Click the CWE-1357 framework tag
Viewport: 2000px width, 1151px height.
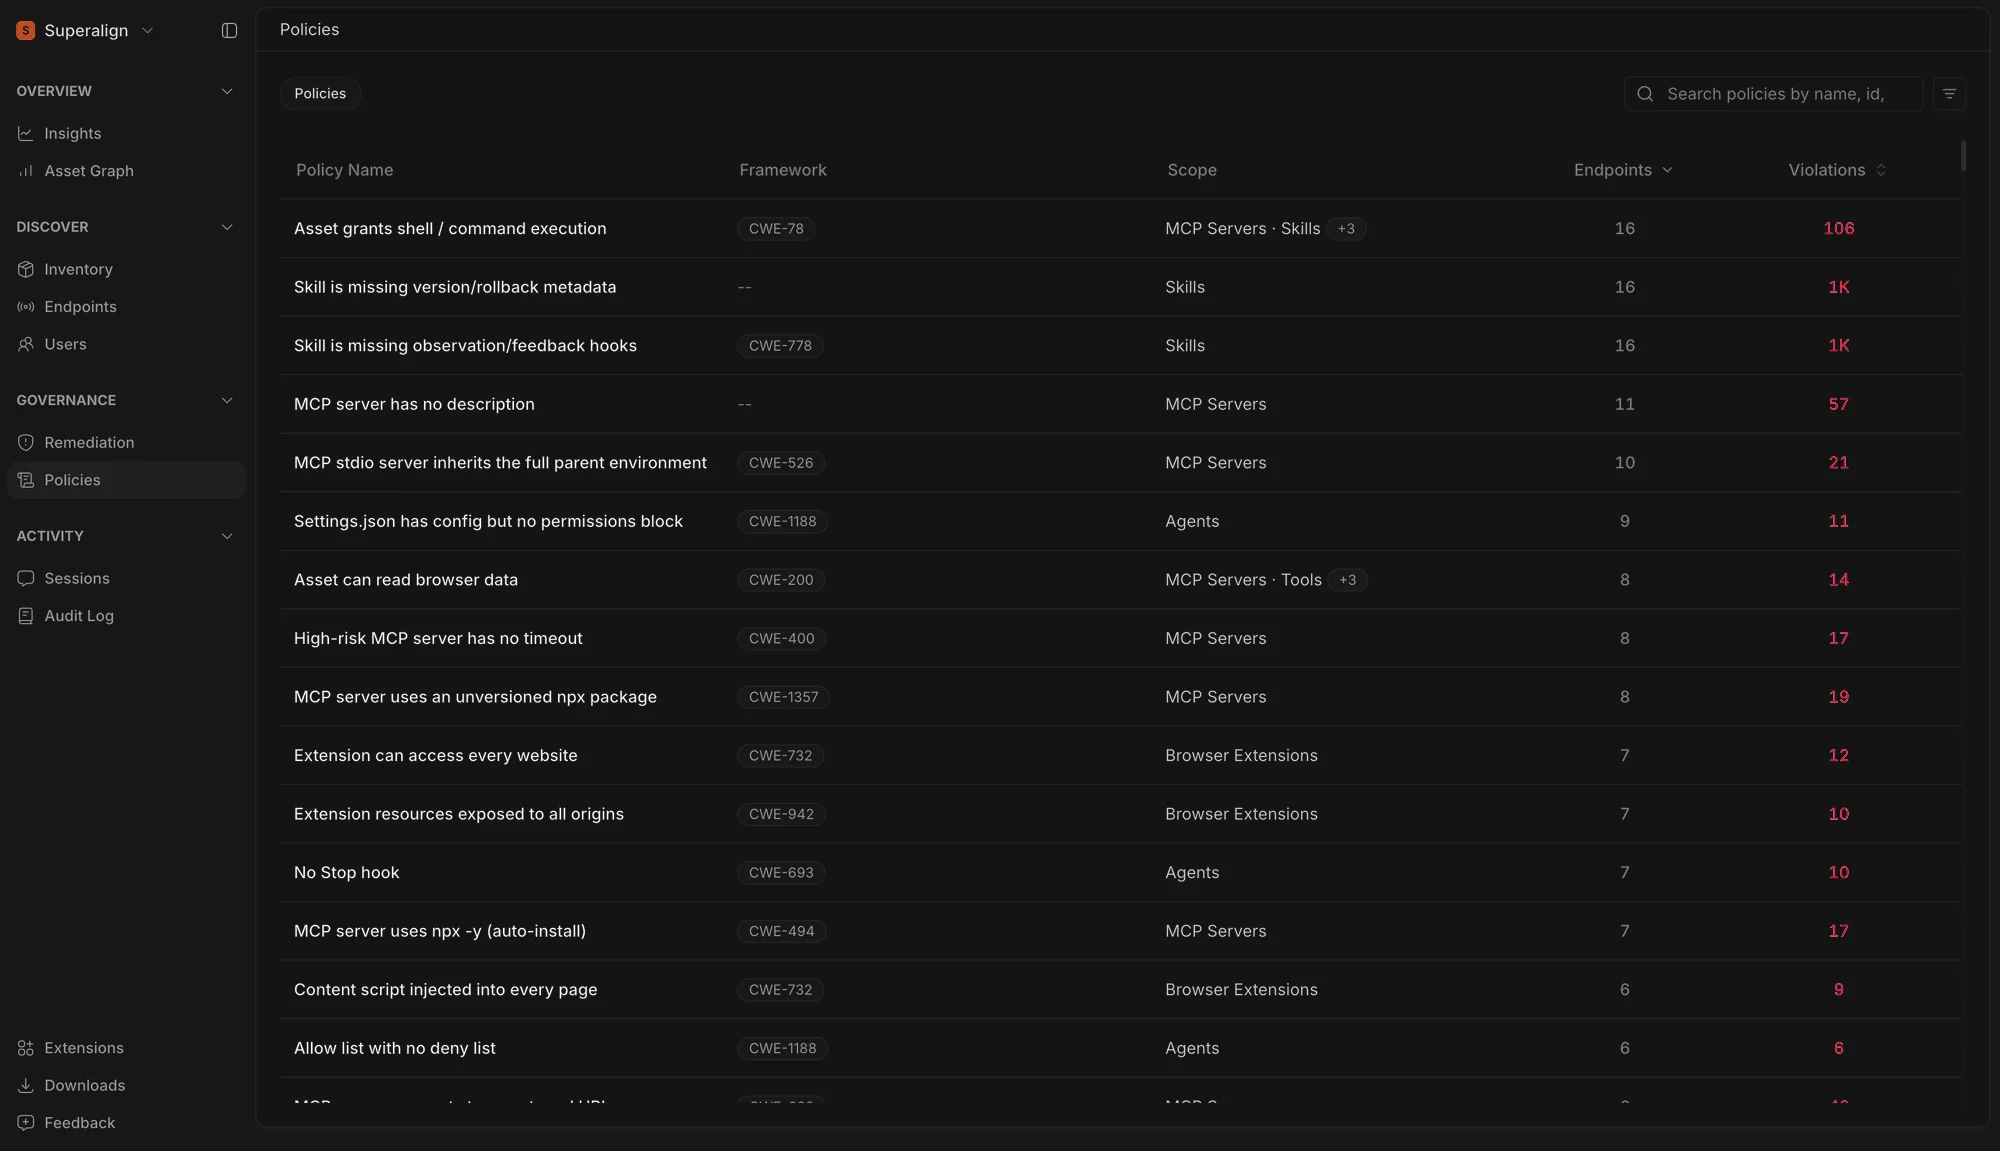click(783, 697)
